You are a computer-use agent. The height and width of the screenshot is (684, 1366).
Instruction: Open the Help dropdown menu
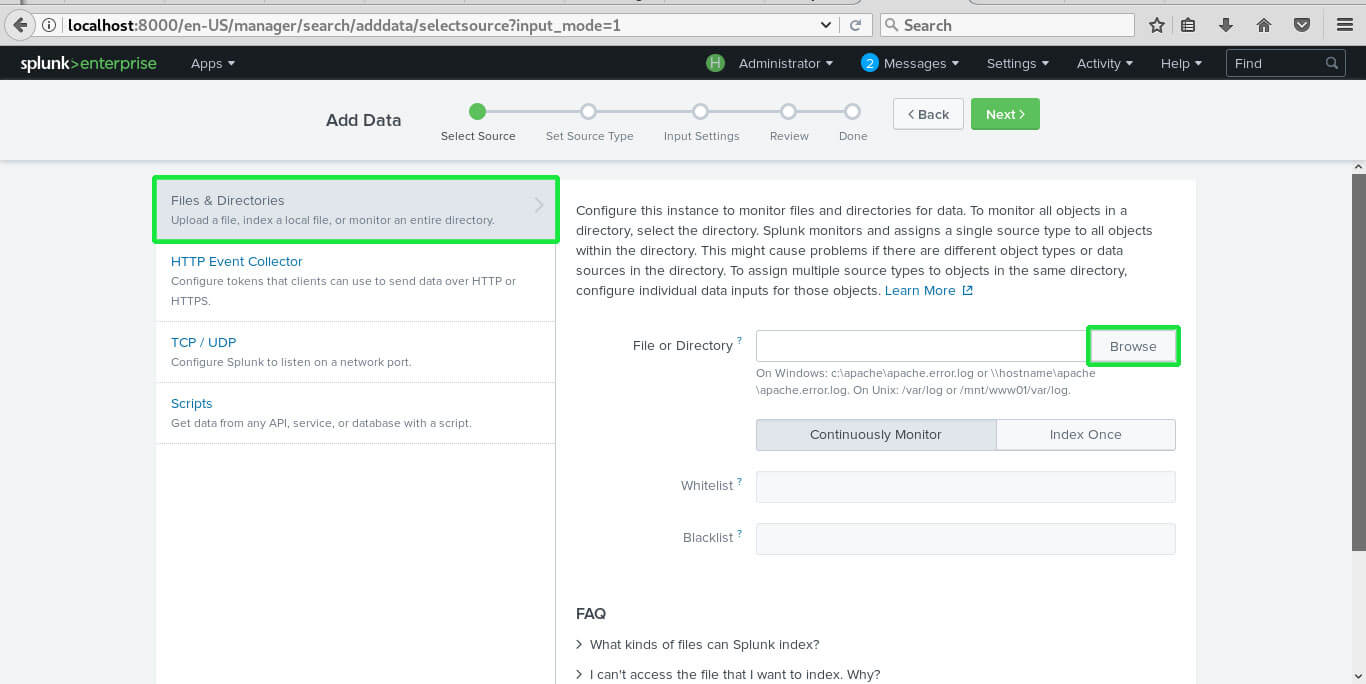1182,63
